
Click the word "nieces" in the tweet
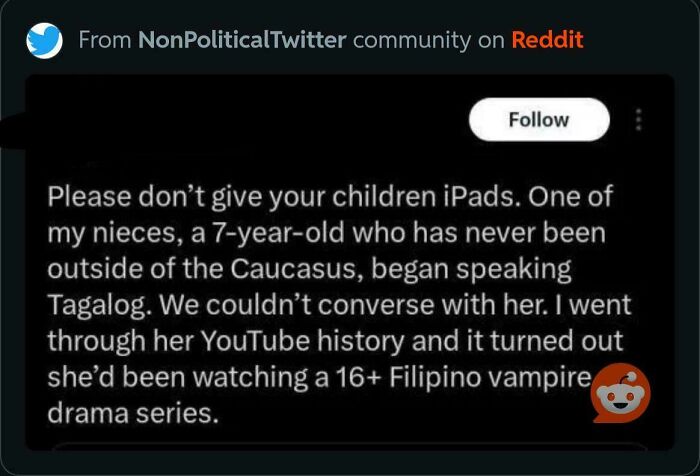[138, 234]
